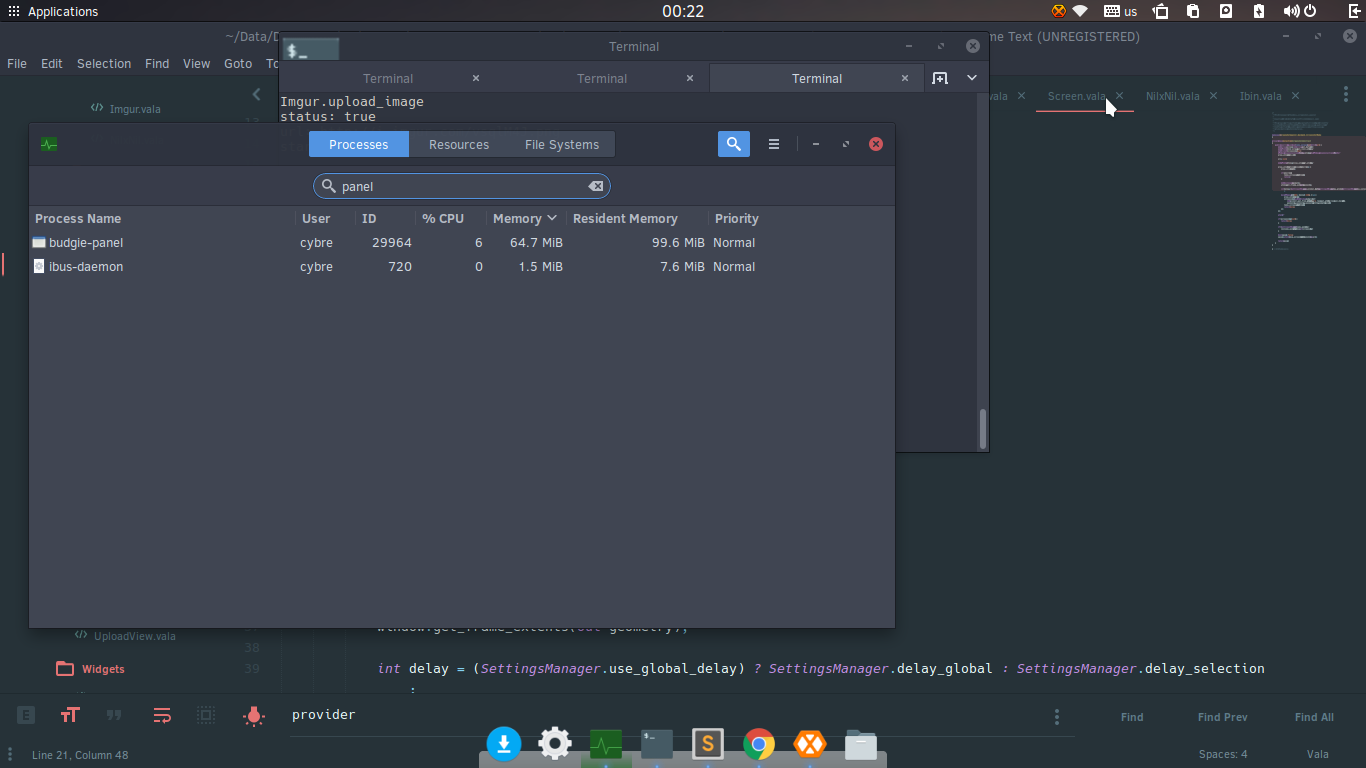
Task: Click the budgie-panel process icon
Action: click(x=39, y=243)
